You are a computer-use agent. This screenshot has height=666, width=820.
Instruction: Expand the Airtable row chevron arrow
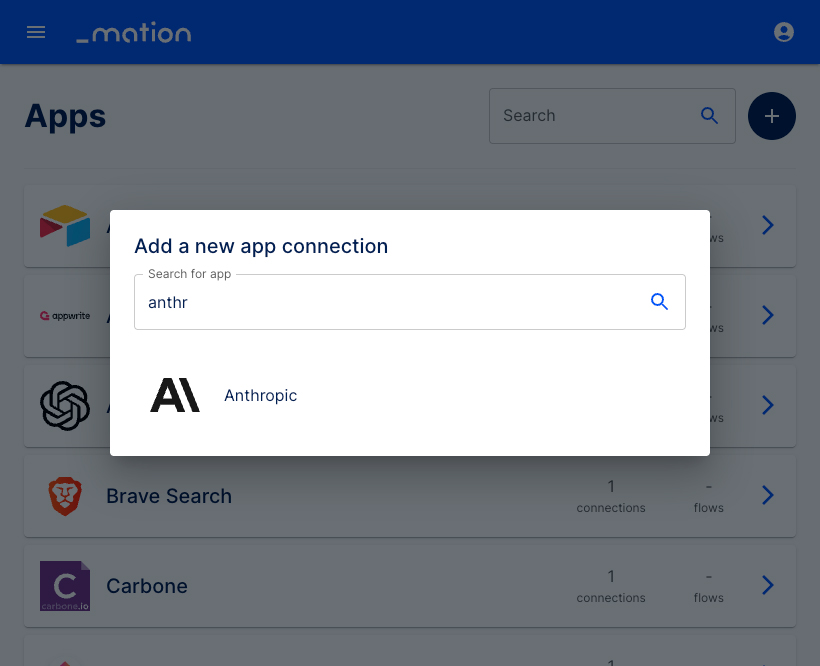767,225
